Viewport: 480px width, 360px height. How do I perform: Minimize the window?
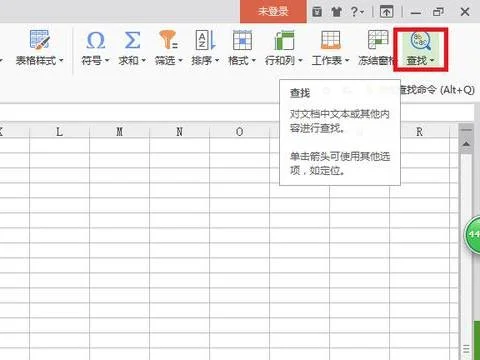(x=416, y=13)
